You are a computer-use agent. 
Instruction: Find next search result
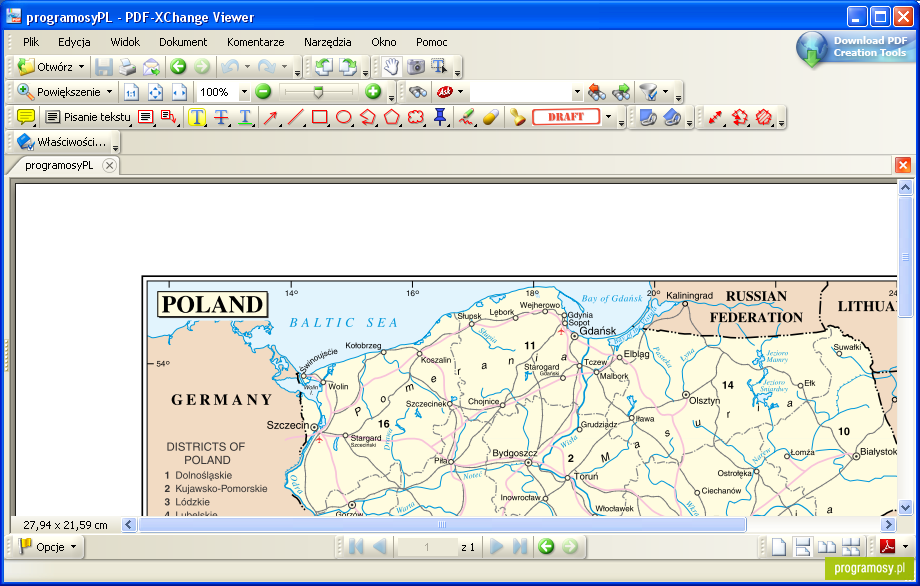621,92
